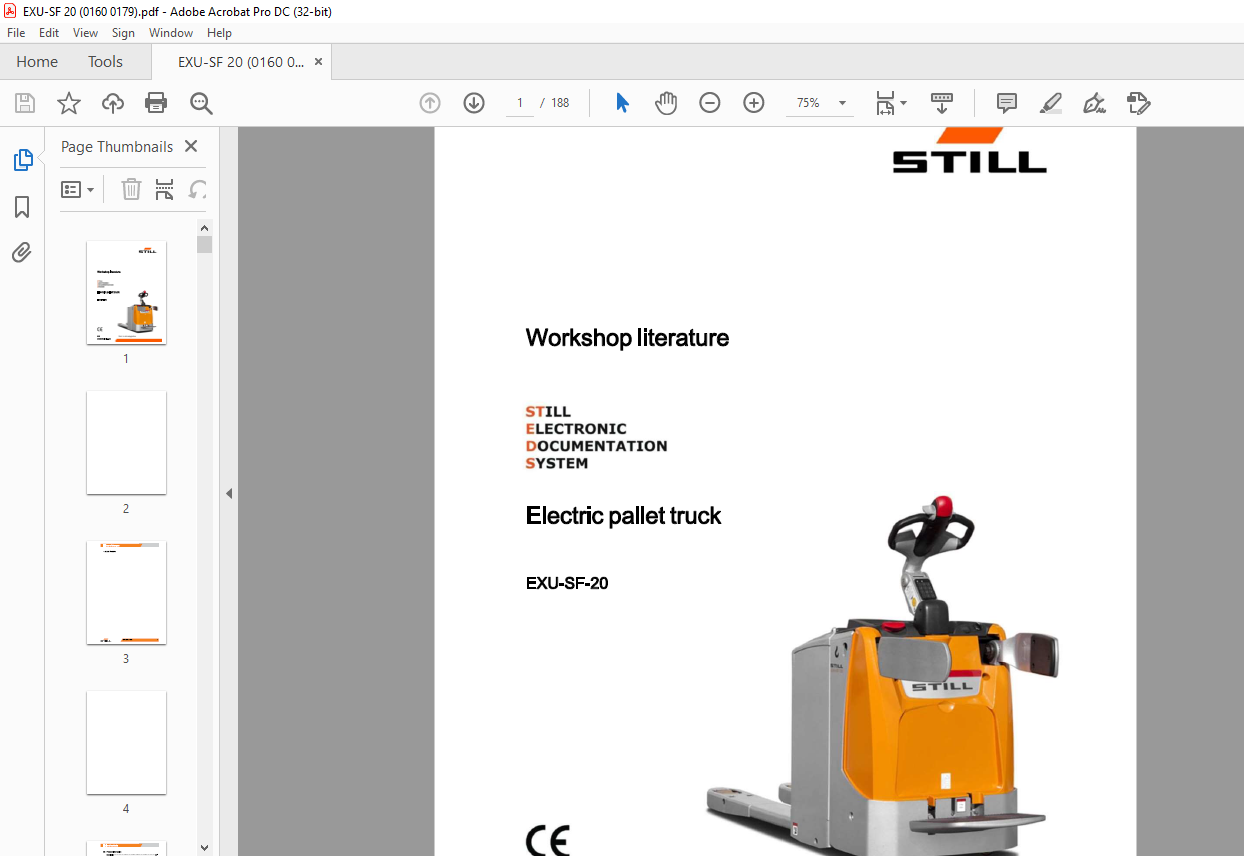Select page 1 thumbnail
This screenshot has width=1244, height=856.
126,292
